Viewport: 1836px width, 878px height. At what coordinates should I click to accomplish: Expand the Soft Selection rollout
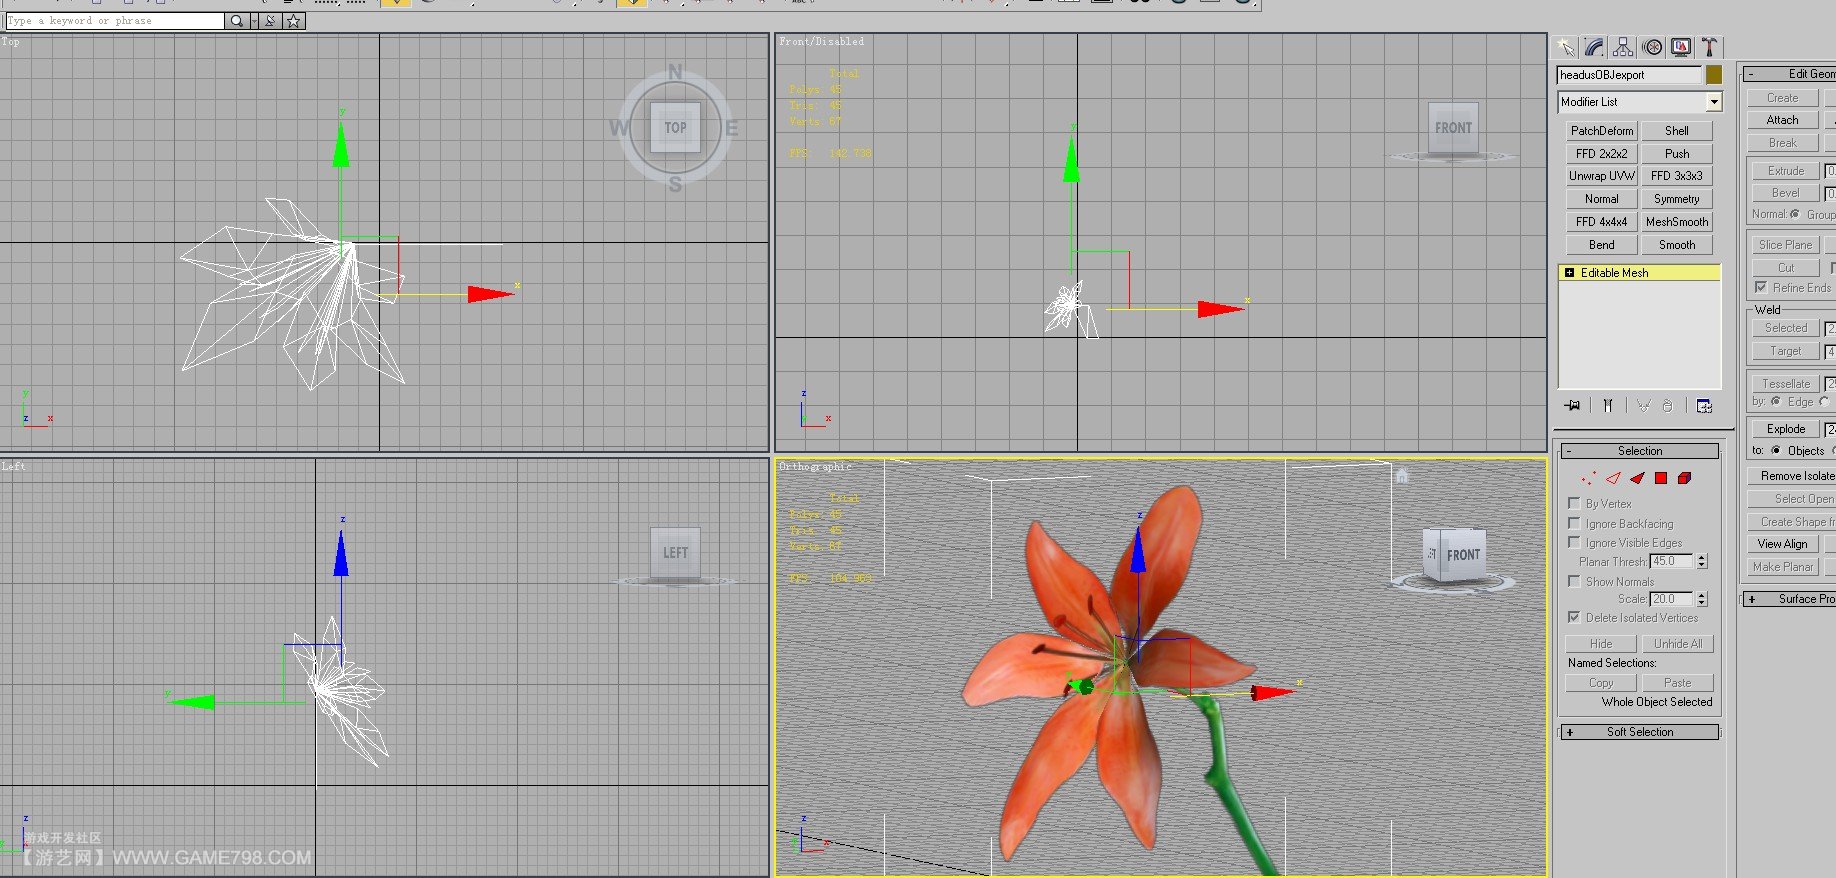pos(1640,732)
